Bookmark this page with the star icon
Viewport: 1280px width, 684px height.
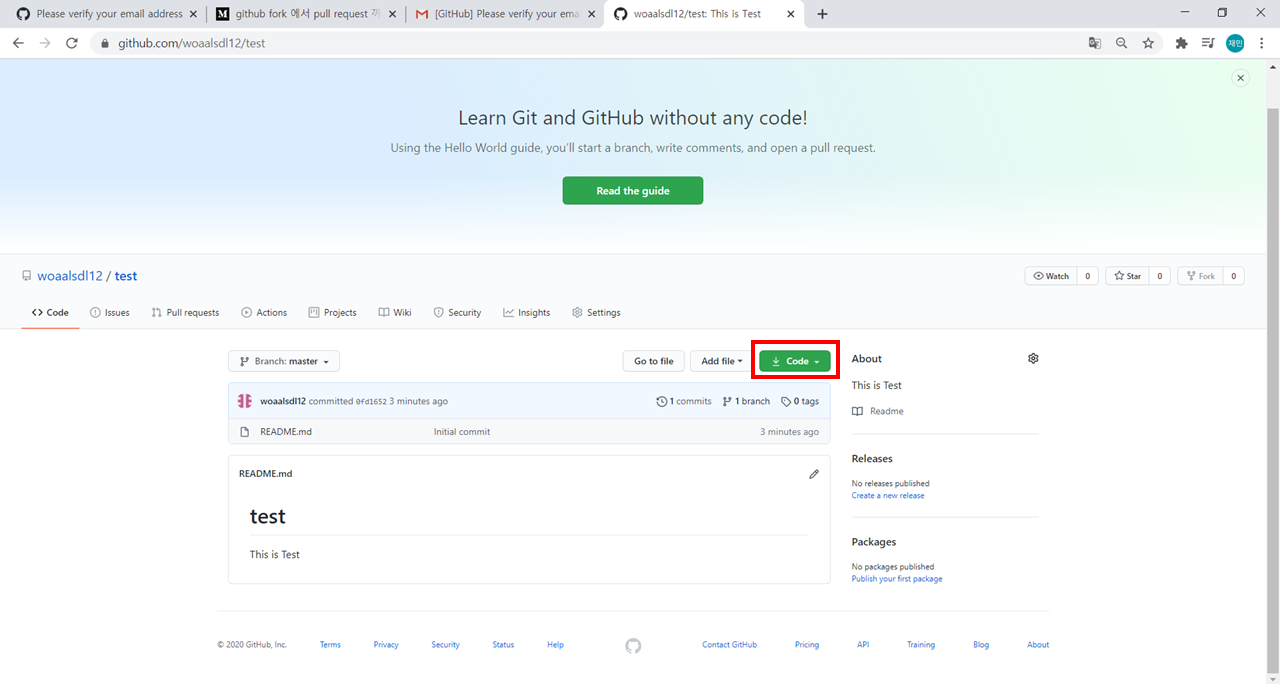(x=1149, y=43)
